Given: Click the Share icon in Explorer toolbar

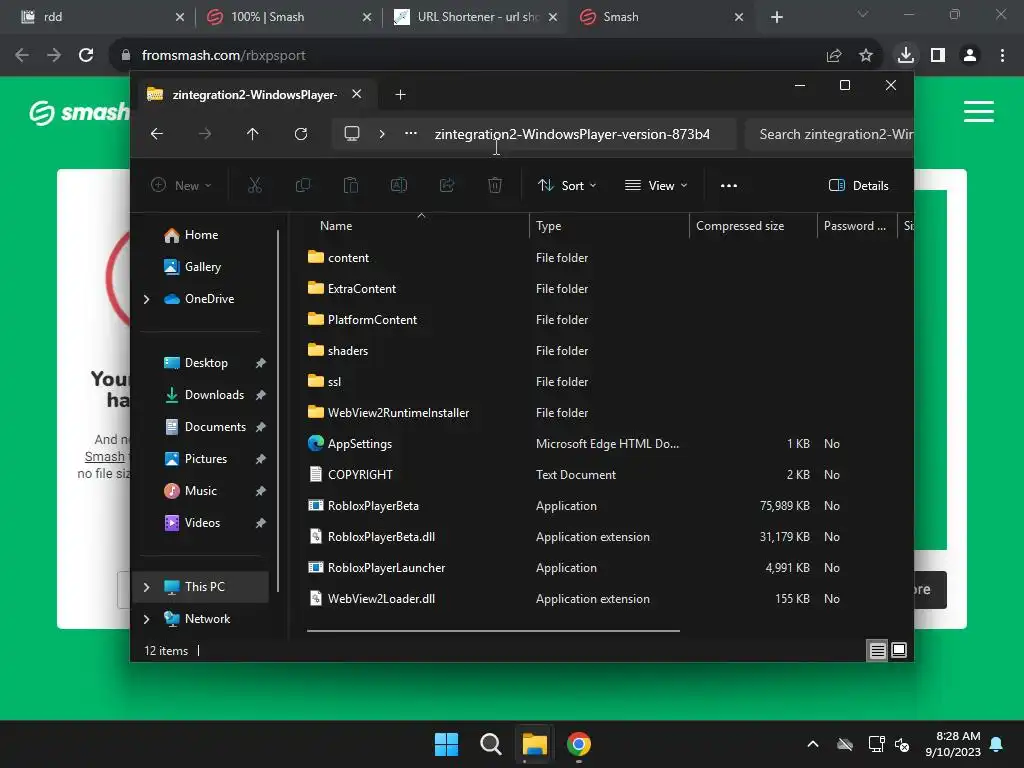Looking at the screenshot, I should point(447,185).
